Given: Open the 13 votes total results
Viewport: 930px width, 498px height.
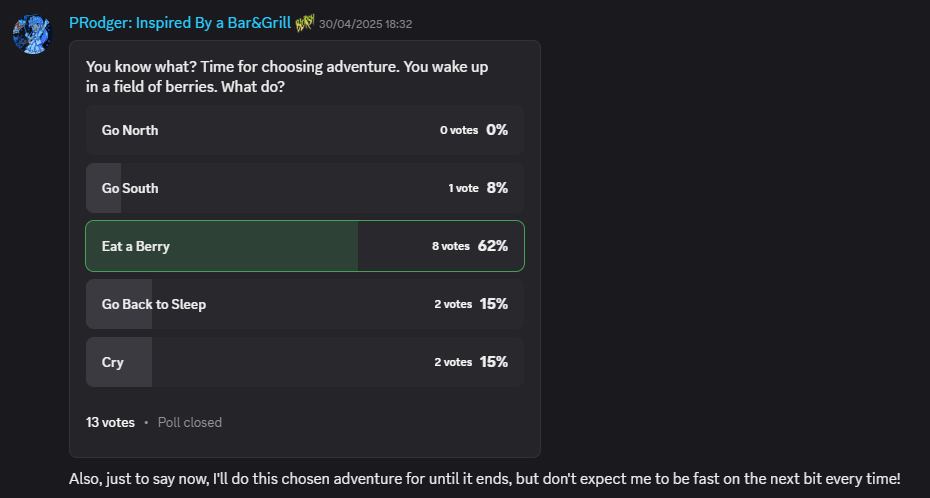Looking at the screenshot, I should tap(110, 423).
